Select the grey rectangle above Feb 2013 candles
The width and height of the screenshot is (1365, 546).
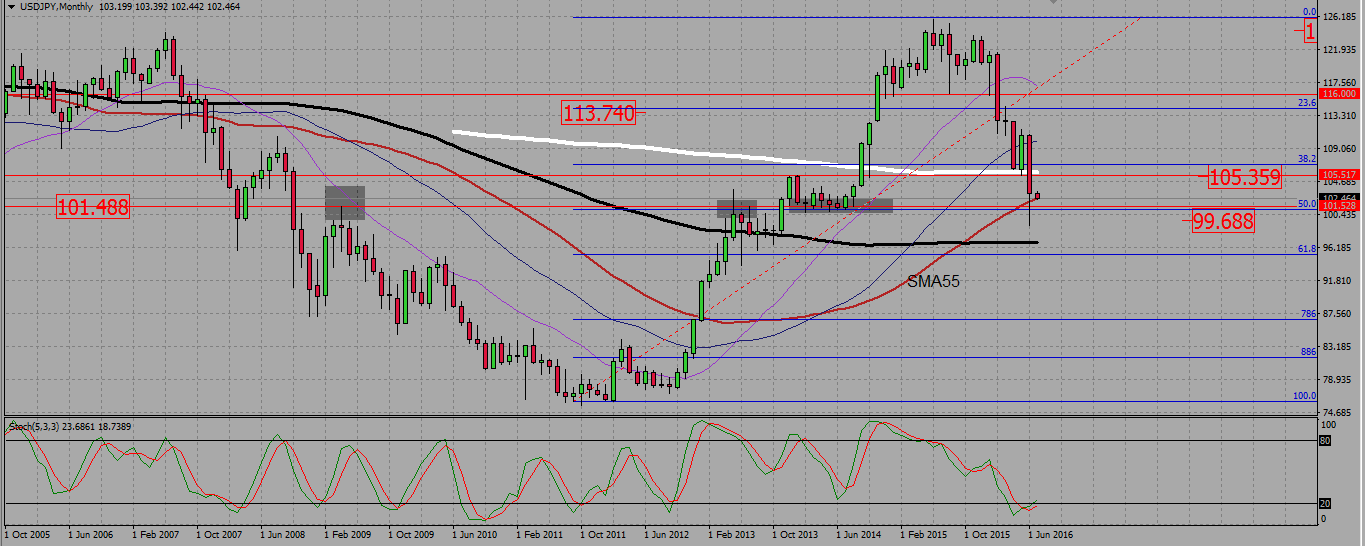(737, 209)
